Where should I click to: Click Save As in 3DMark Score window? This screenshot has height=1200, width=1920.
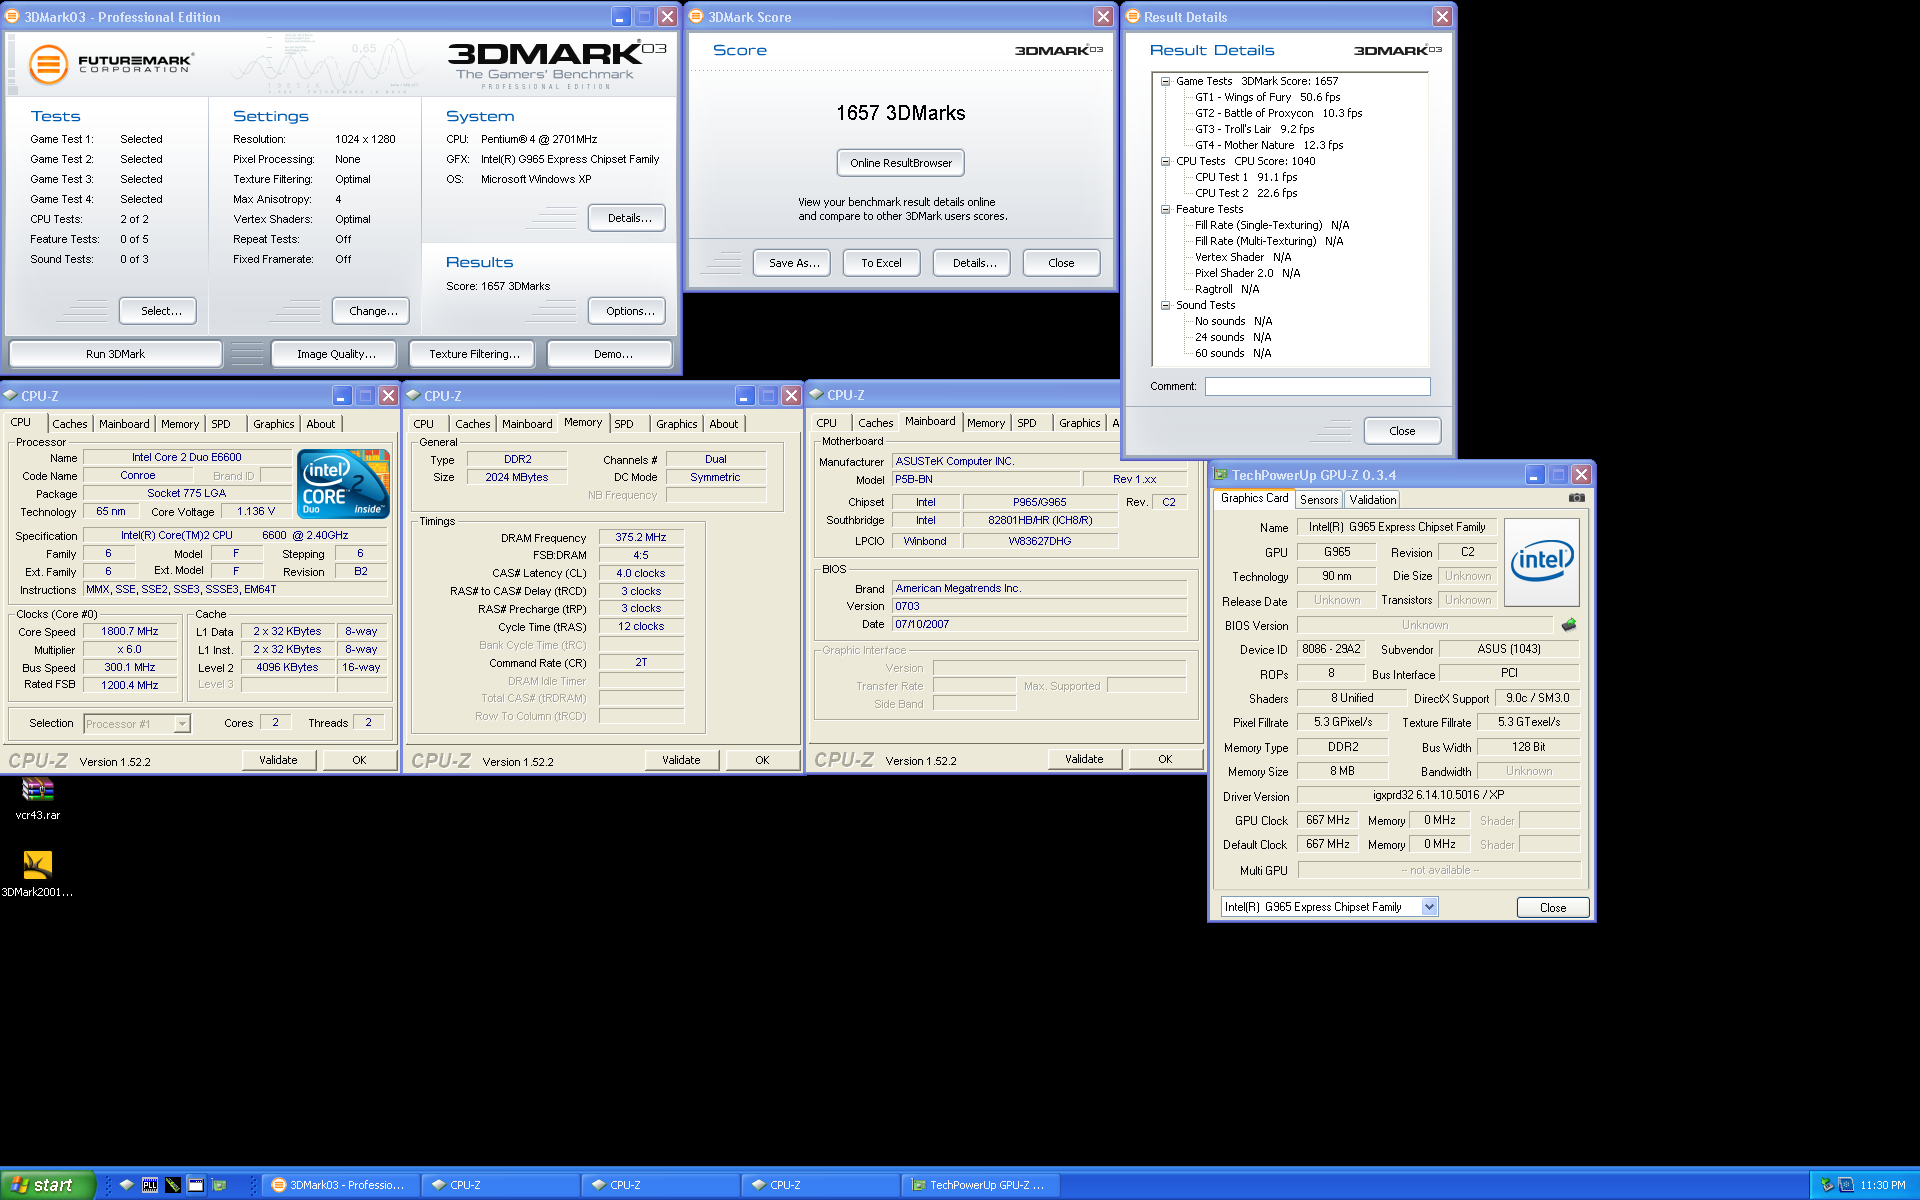(794, 263)
